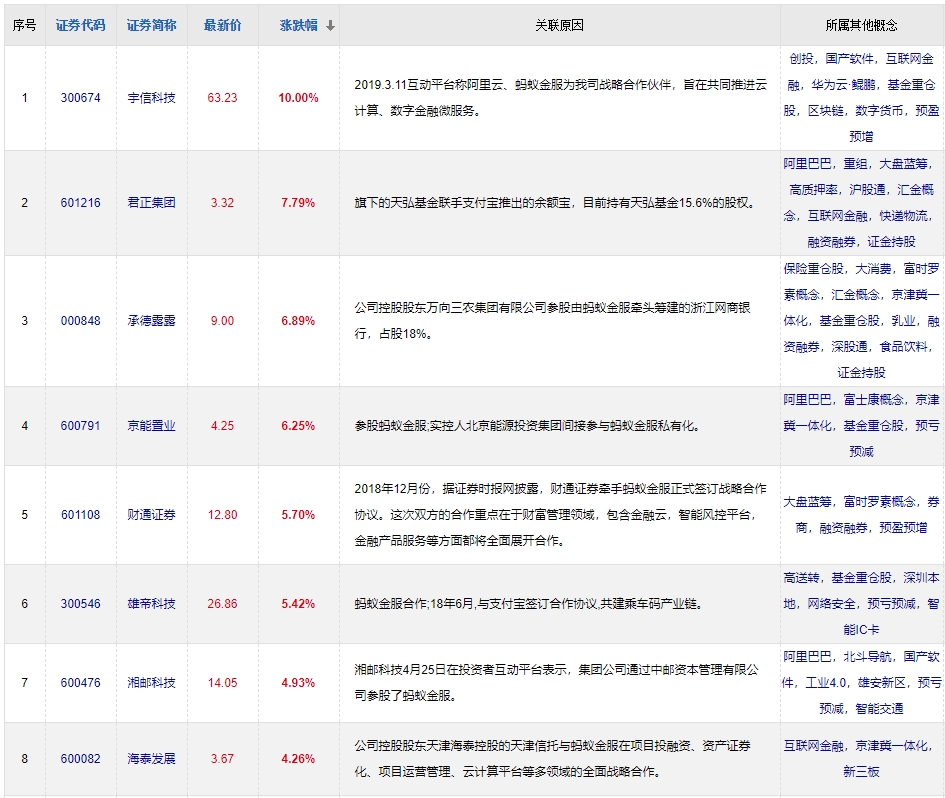The height and width of the screenshot is (798, 945).
Task: Select the 7.79% change value
Action: (x=298, y=203)
